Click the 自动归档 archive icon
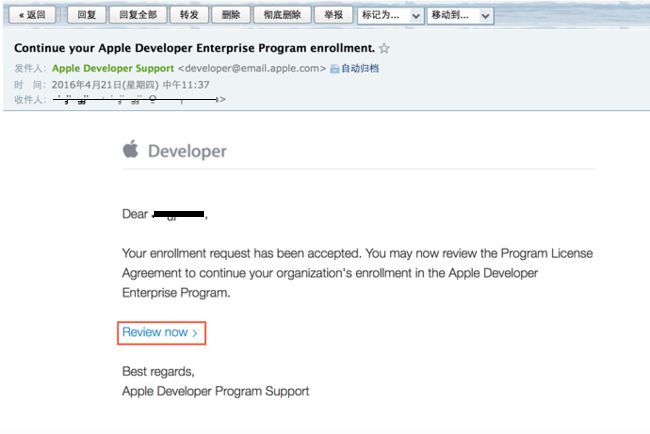Image resolution: width=650 pixels, height=434 pixels. coord(335,69)
